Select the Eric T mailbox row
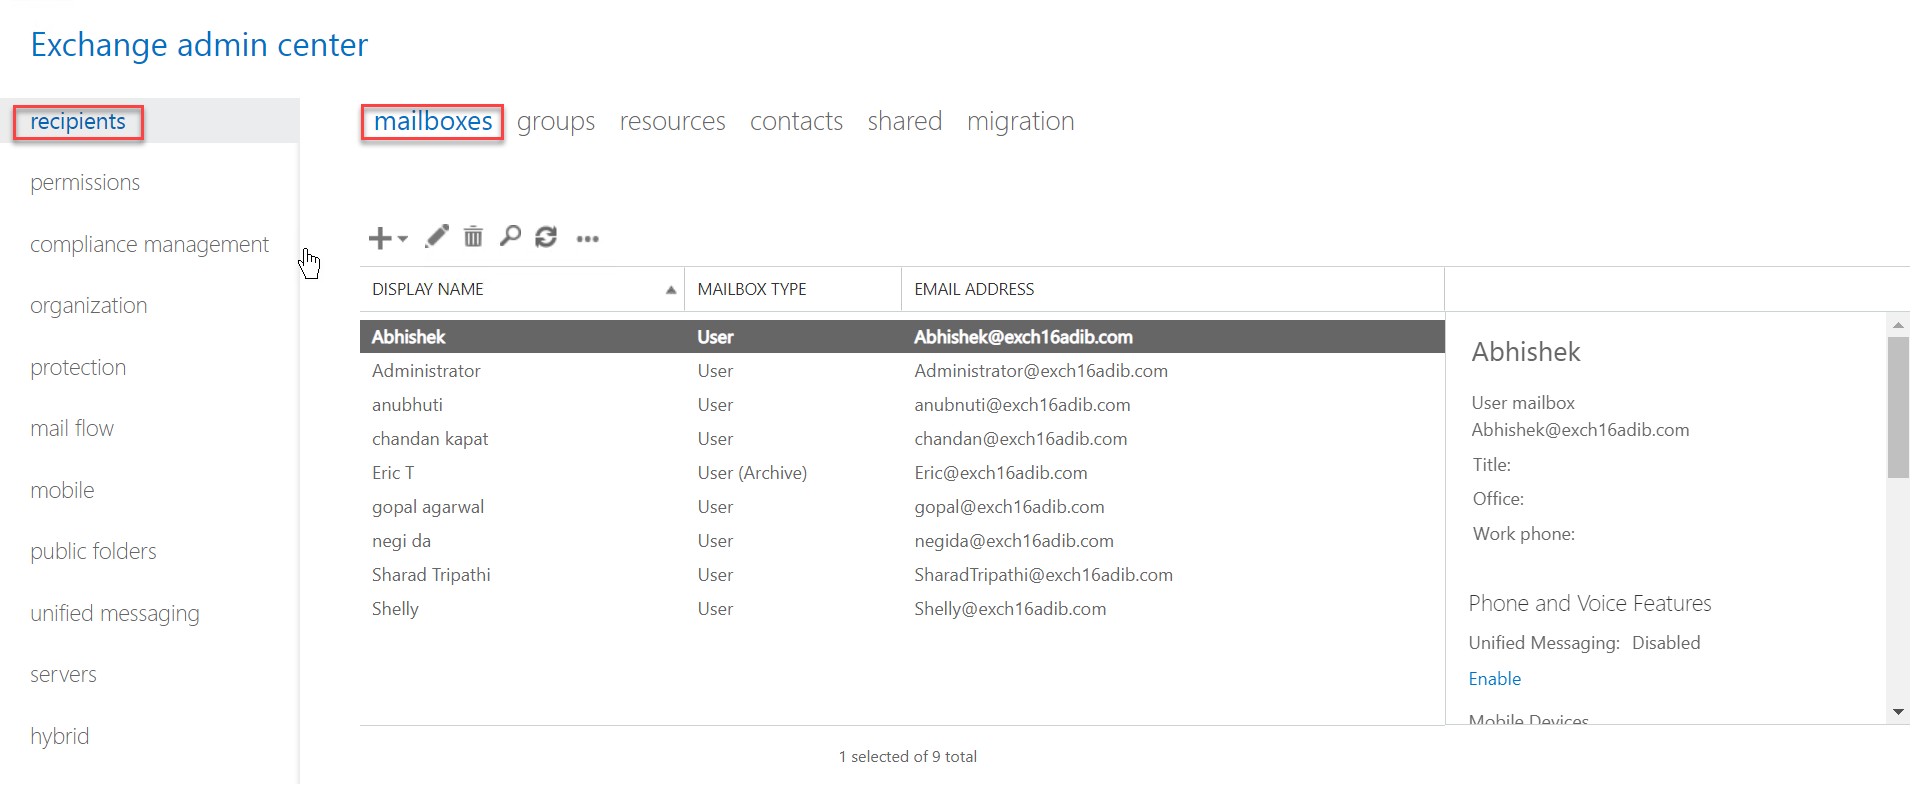1917x801 pixels. coord(902,473)
